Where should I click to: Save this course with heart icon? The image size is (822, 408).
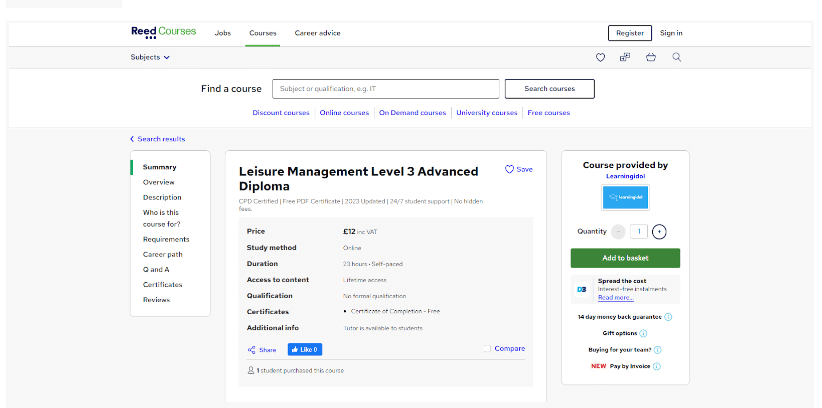click(509, 170)
